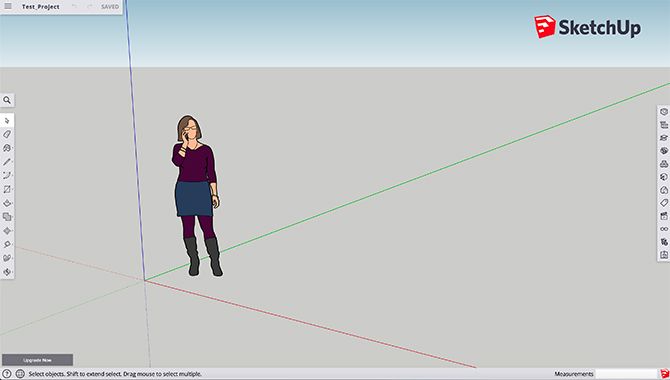Activate the Push/Pull tool
This screenshot has width=670, height=380.
7,203
